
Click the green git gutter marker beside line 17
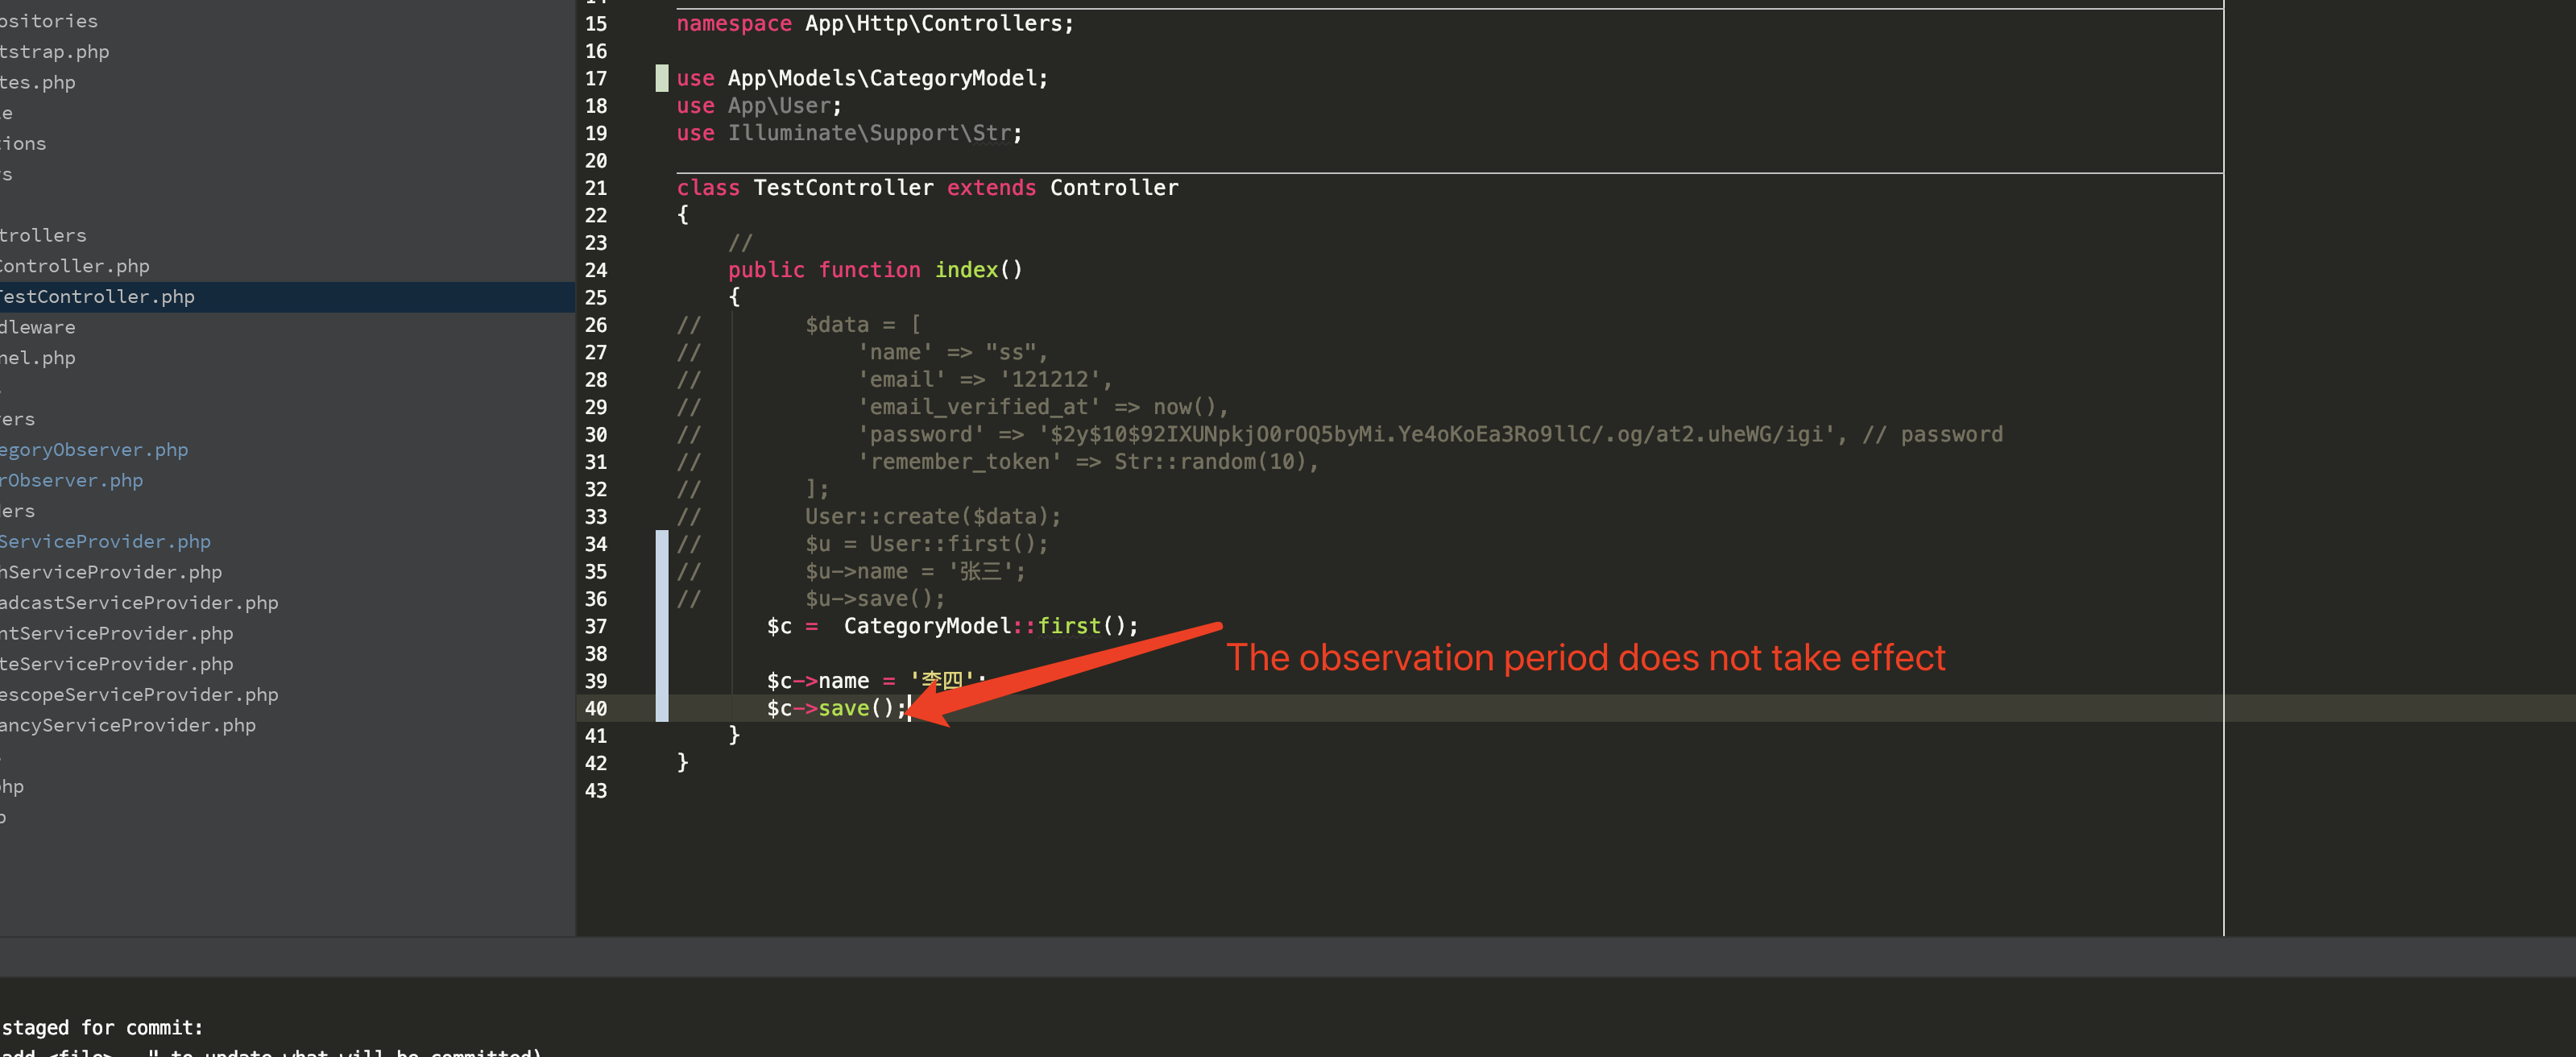coord(661,78)
